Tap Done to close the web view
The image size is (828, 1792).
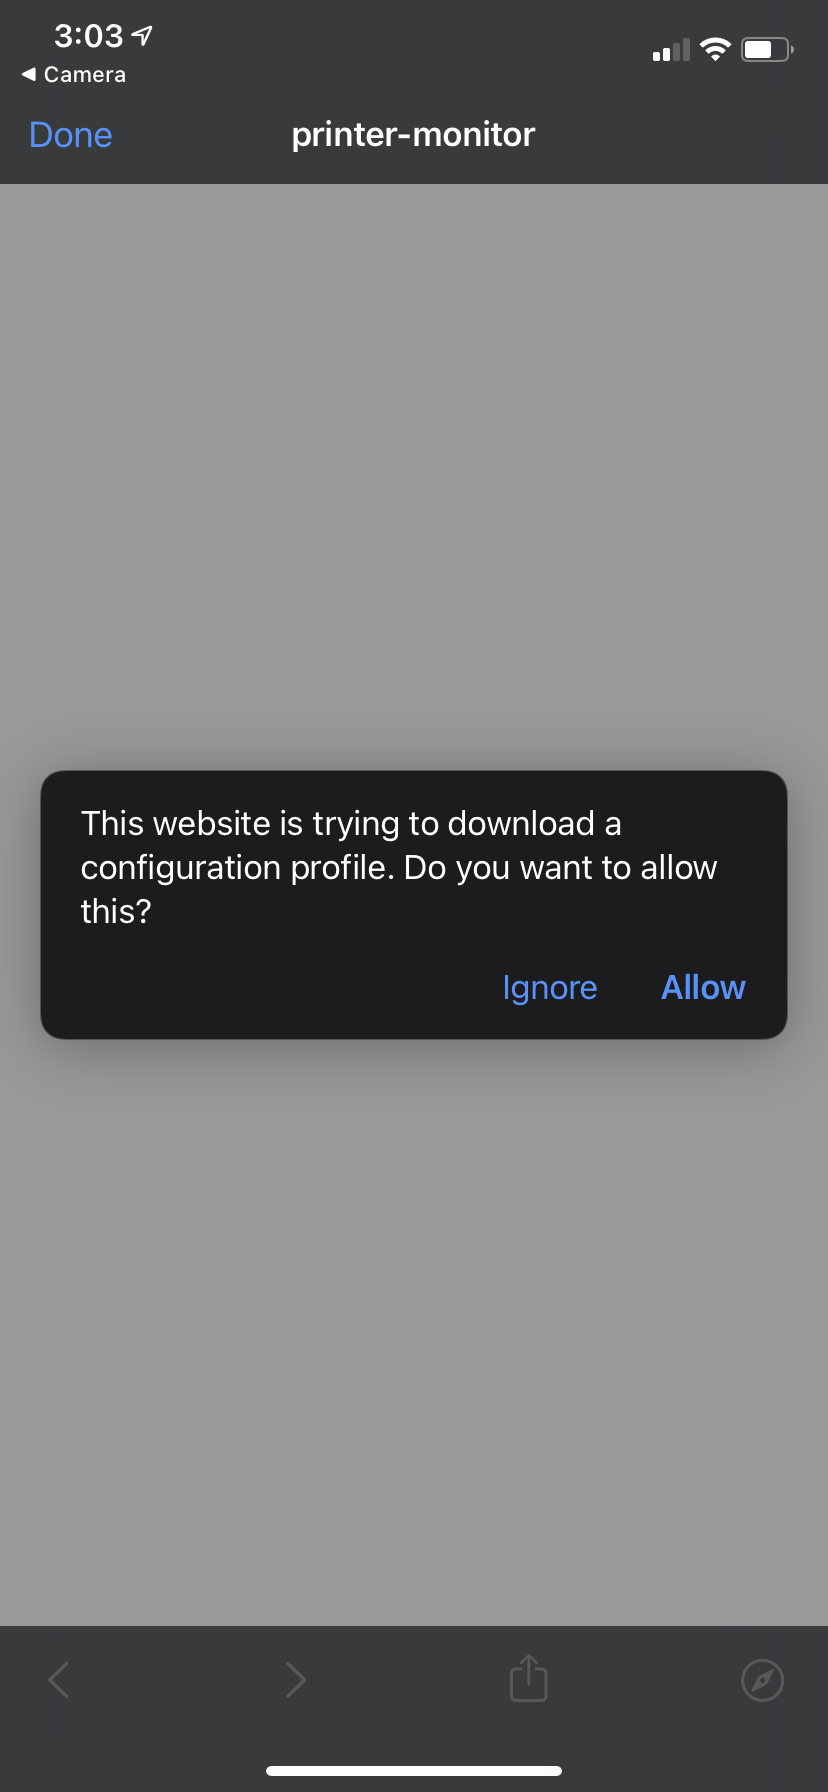coord(71,135)
